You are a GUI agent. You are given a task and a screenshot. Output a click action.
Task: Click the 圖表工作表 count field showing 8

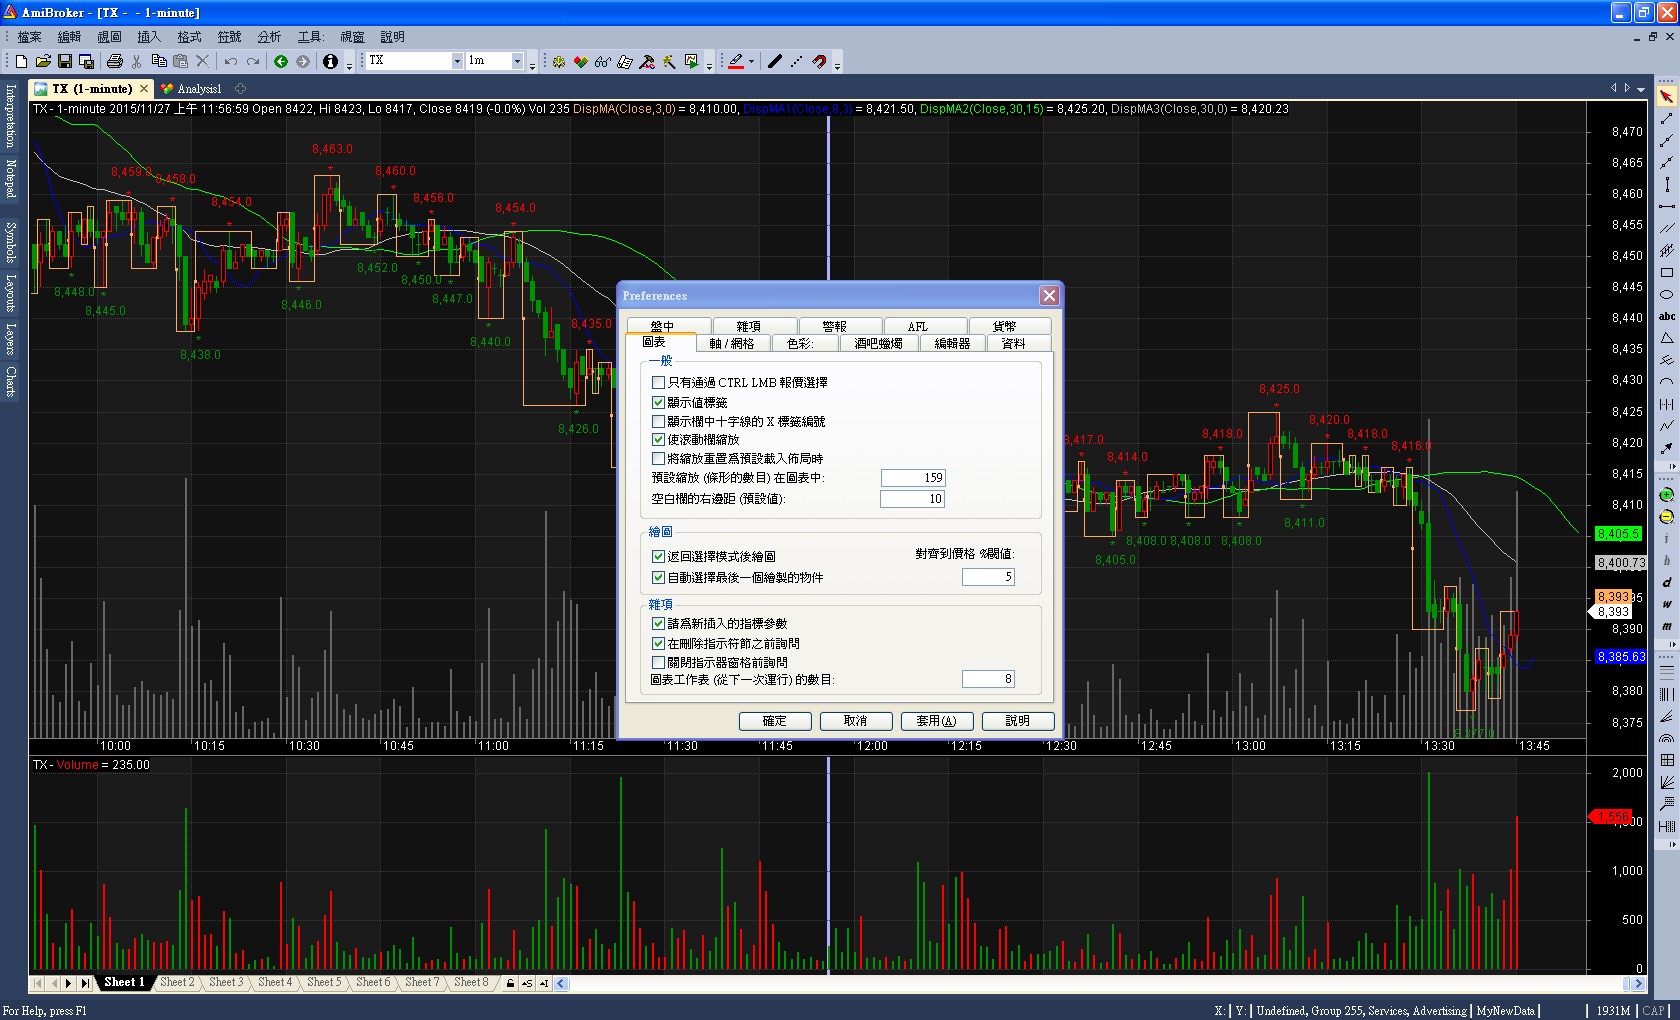click(x=988, y=679)
